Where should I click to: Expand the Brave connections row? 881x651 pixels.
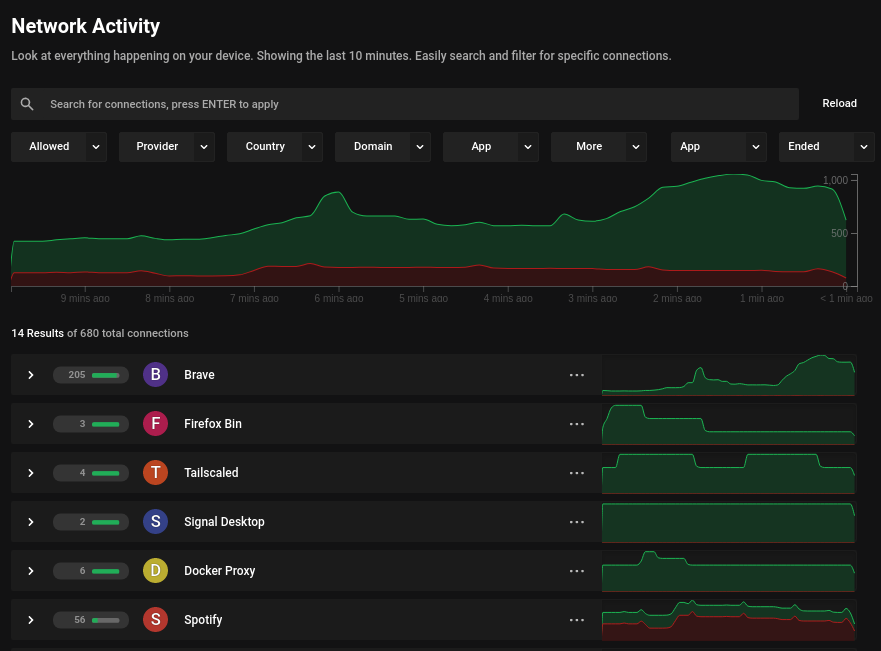pos(31,375)
